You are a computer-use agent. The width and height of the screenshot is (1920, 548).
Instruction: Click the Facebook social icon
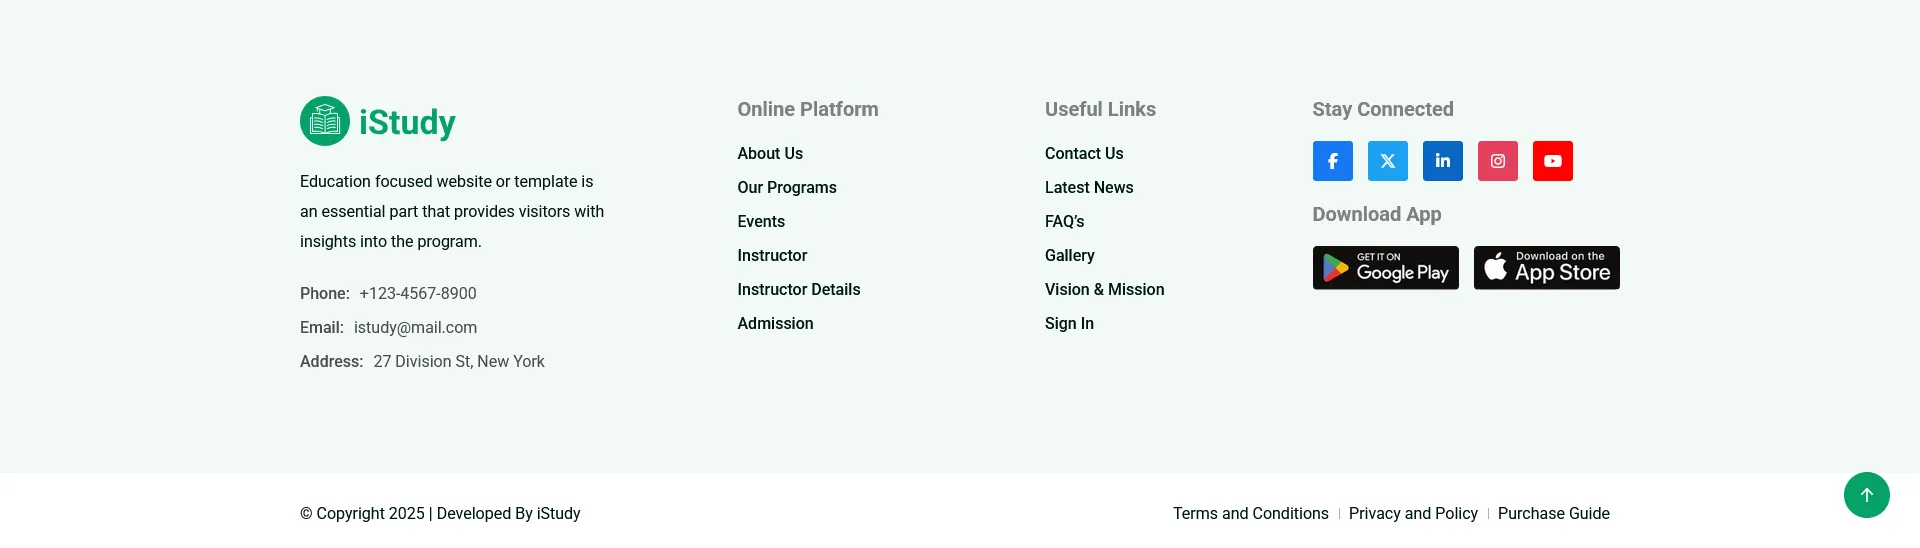pos(1332,161)
